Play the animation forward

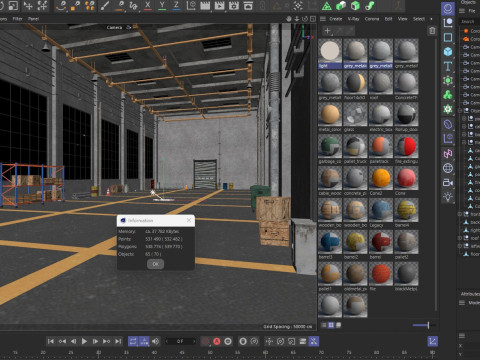(x=84, y=341)
